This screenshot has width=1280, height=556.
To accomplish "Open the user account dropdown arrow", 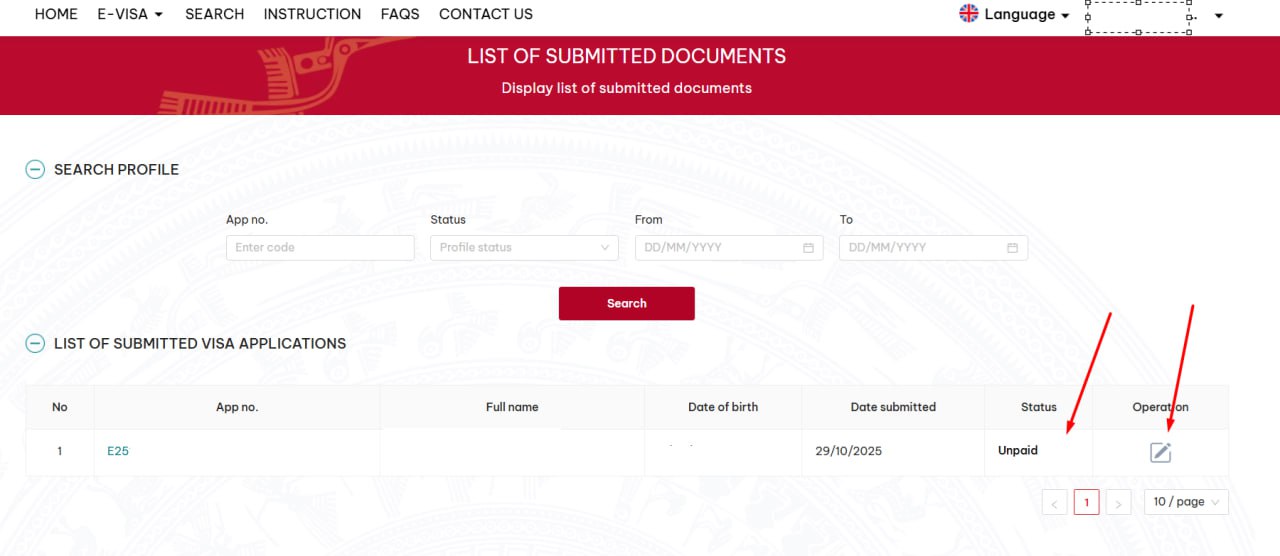I will (x=1218, y=16).
